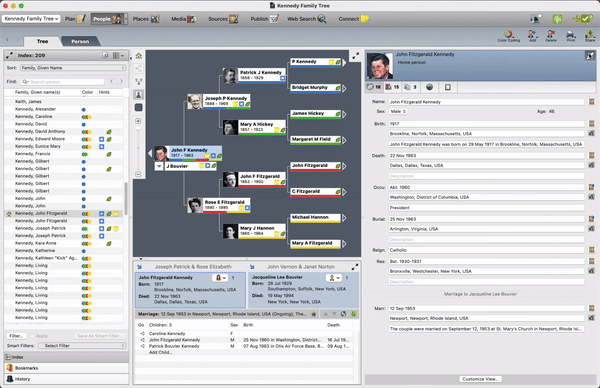Image resolution: width=600 pixels, height=388 pixels.
Task: Open the Color Coding tool
Action: click(508, 36)
